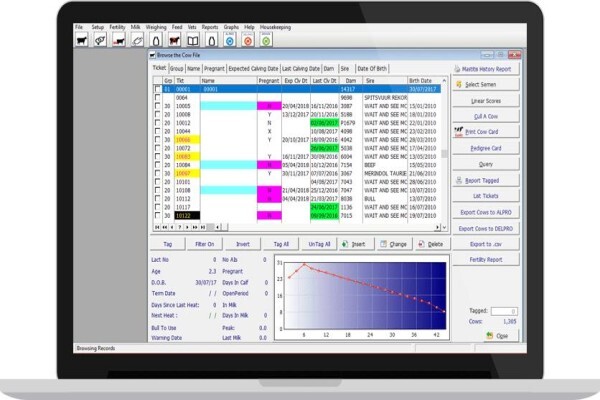Click the Cull A Cow button
The height and width of the screenshot is (400, 600).
pos(486,116)
